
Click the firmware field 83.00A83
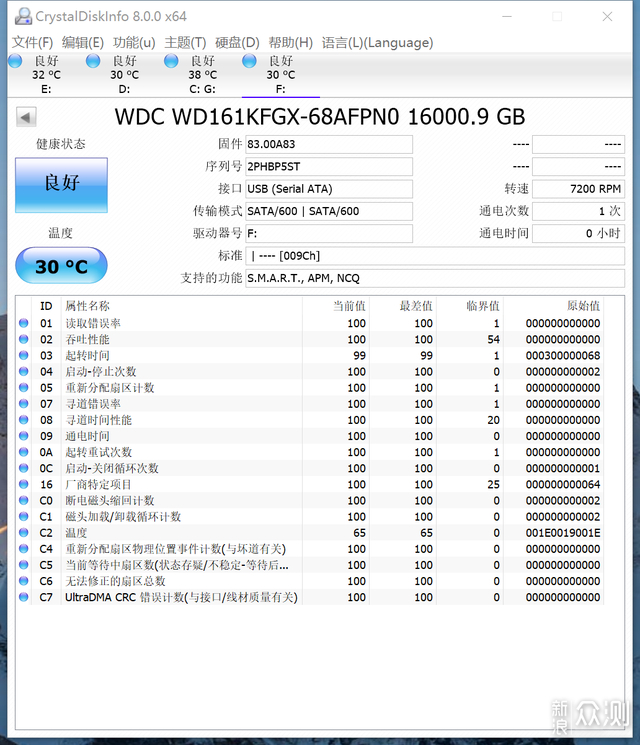coord(329,144)
